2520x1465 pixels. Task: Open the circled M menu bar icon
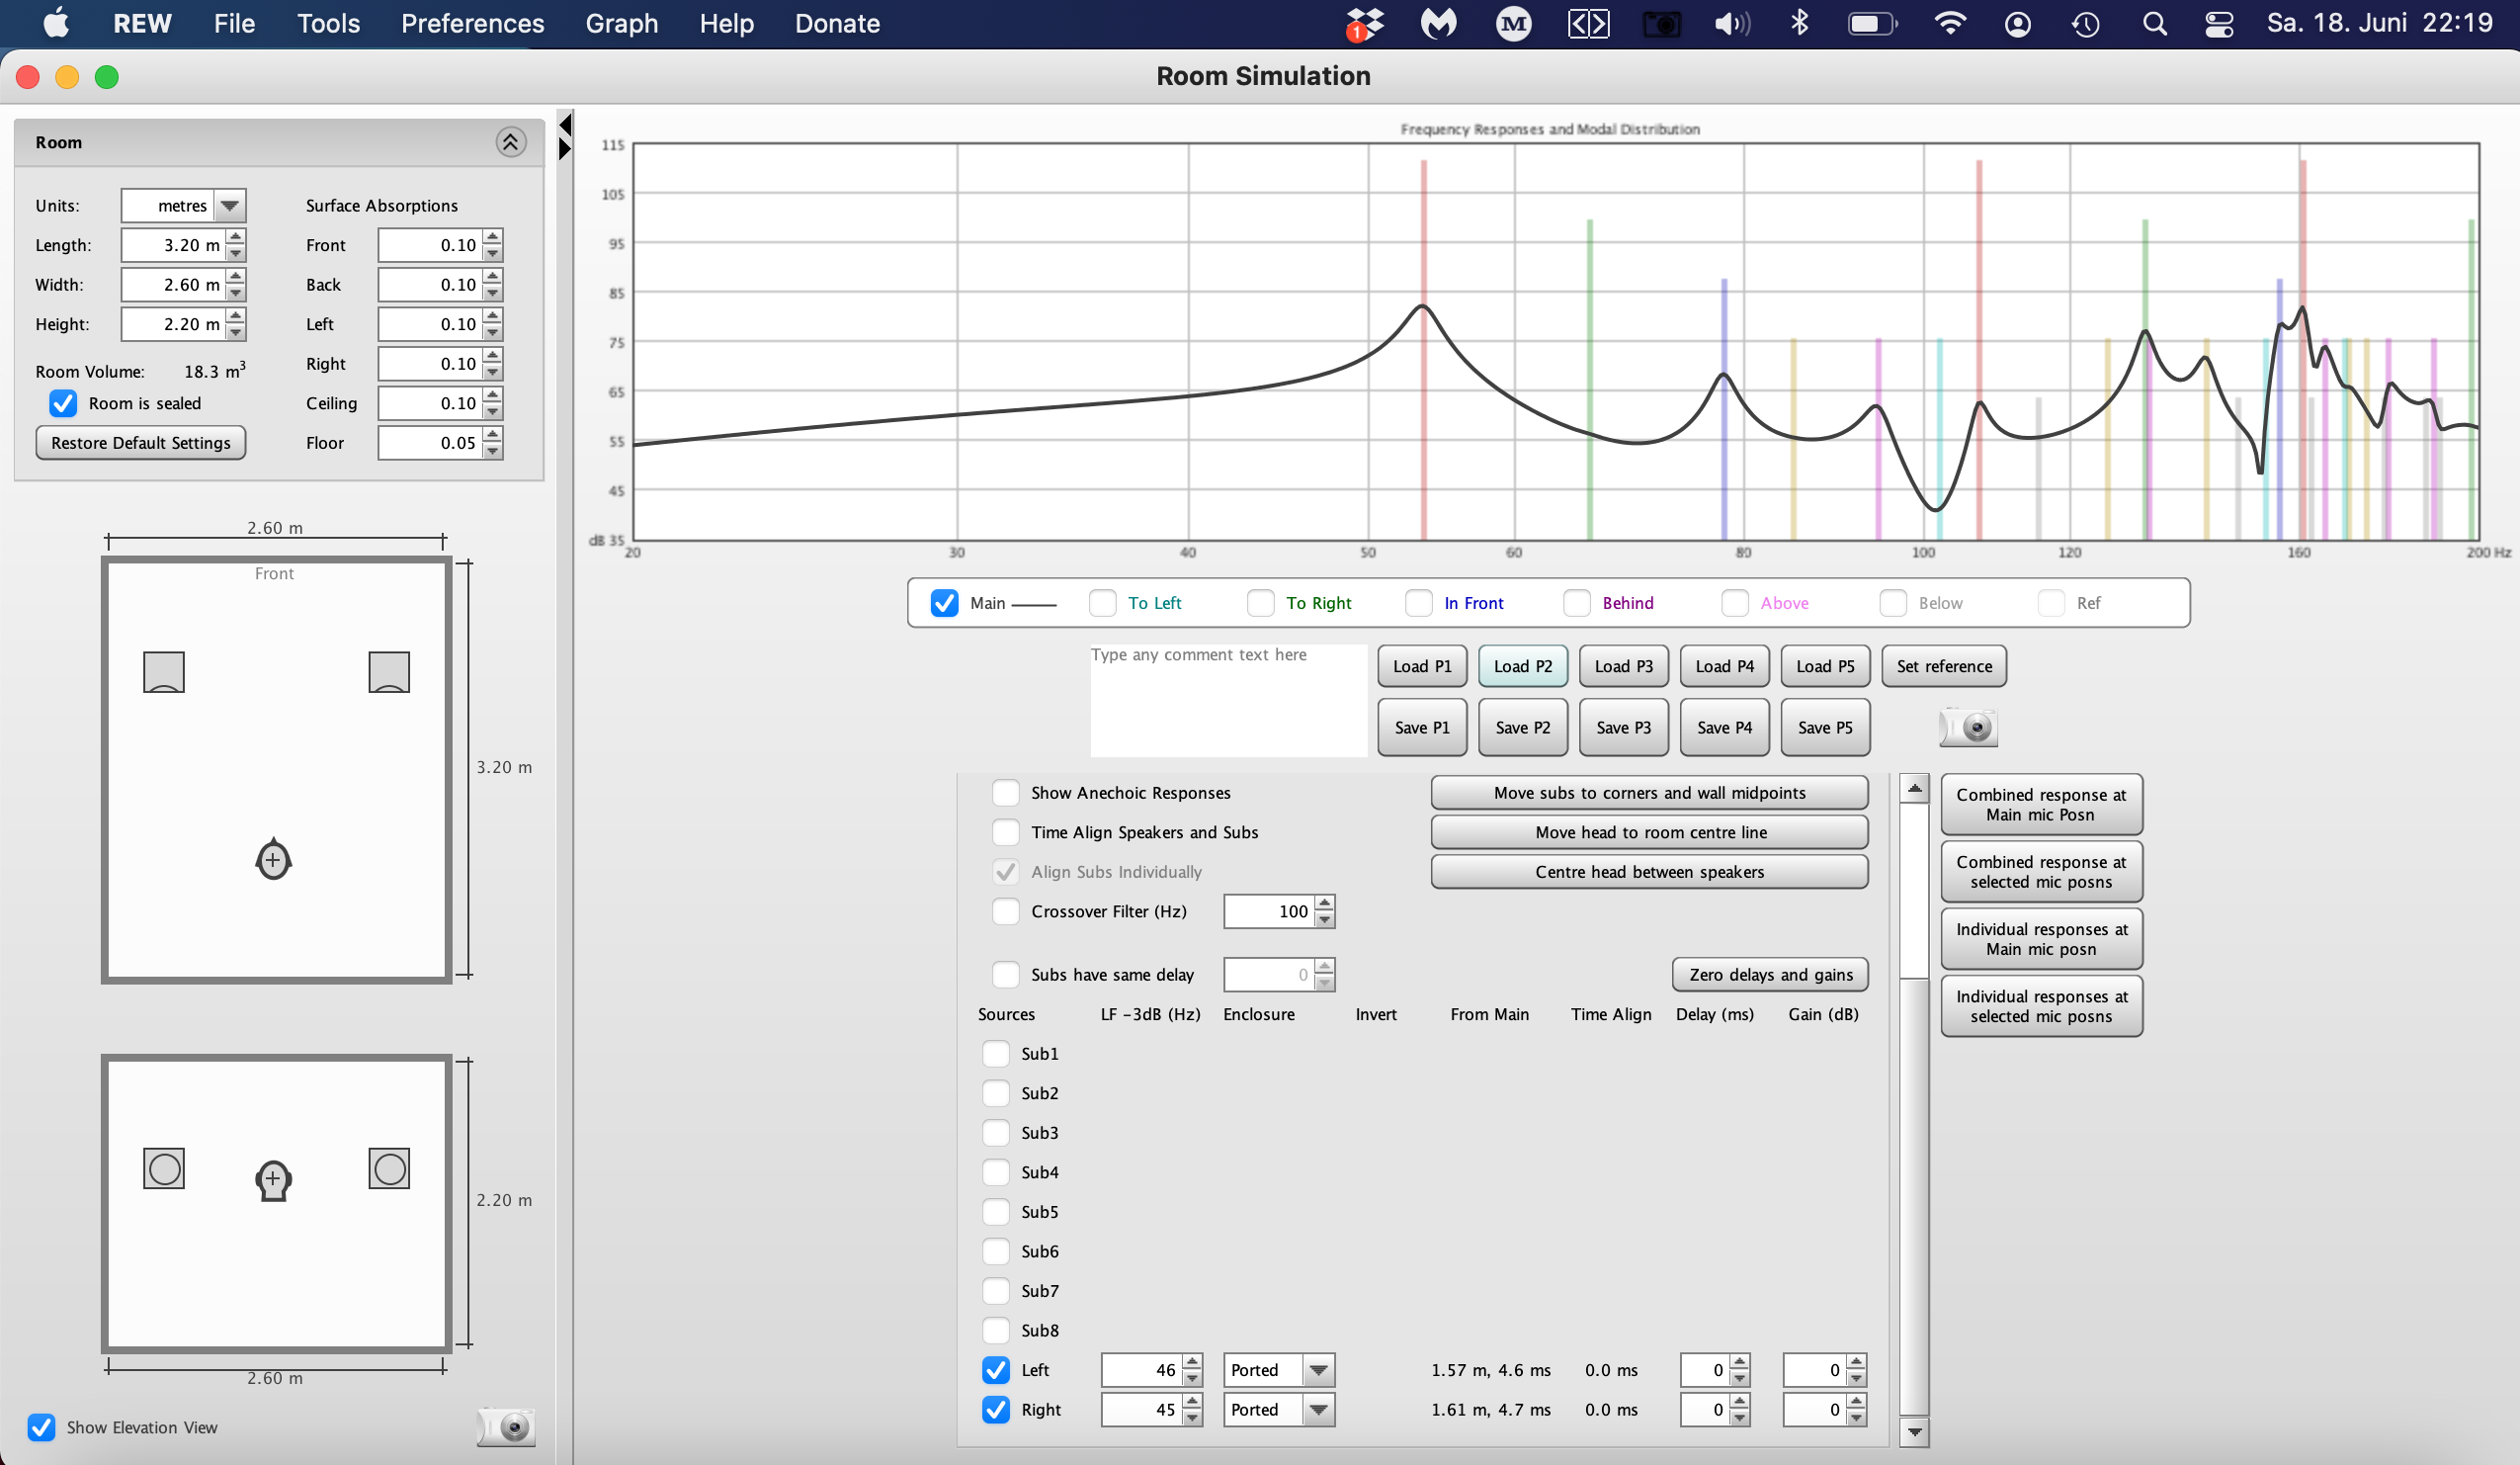coord(1513,24)
